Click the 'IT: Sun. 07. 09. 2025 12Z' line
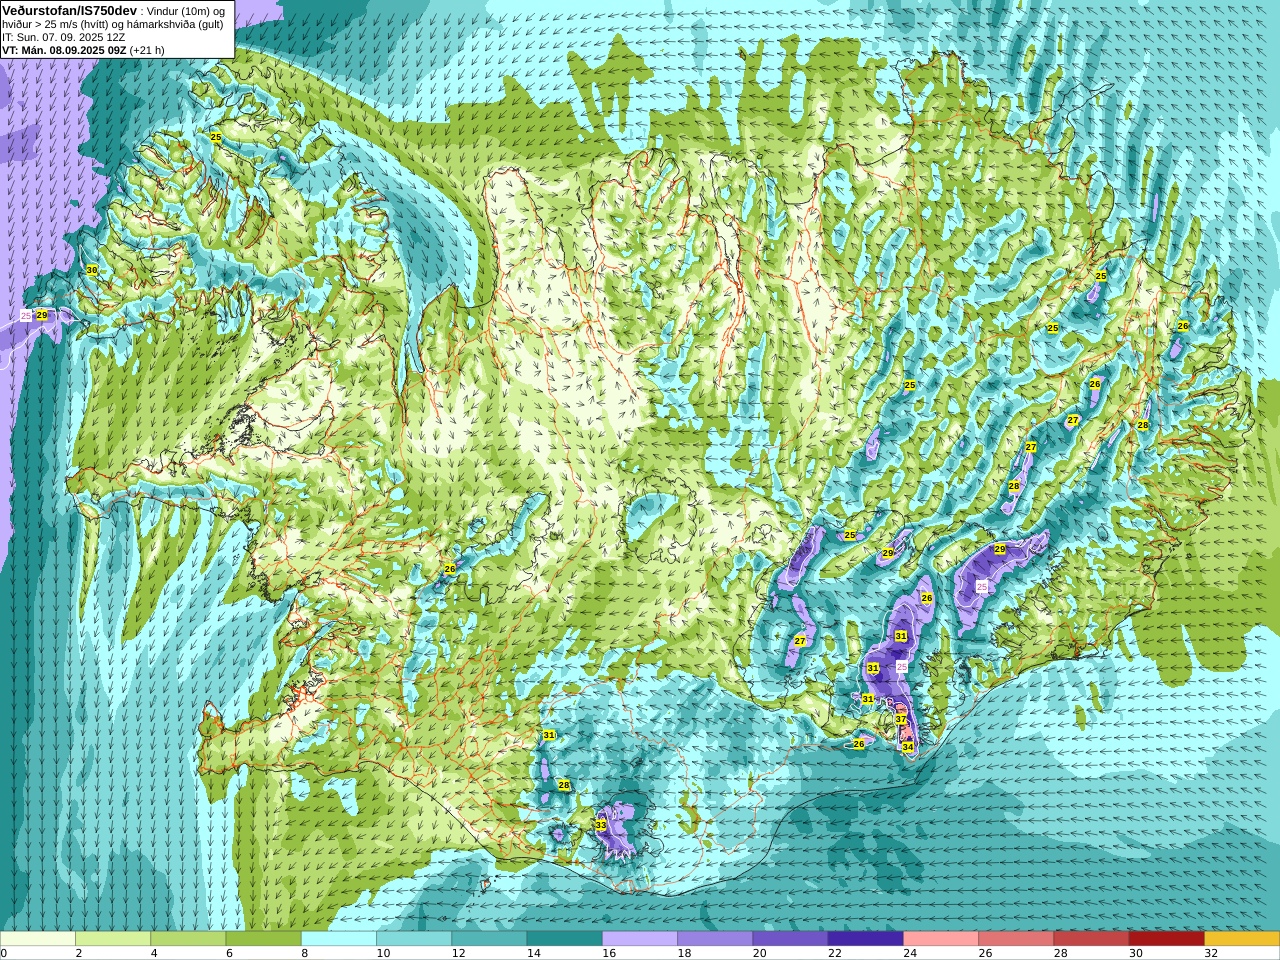The width and height of the screenshot is (1280, 960). [x=63, y=37]
